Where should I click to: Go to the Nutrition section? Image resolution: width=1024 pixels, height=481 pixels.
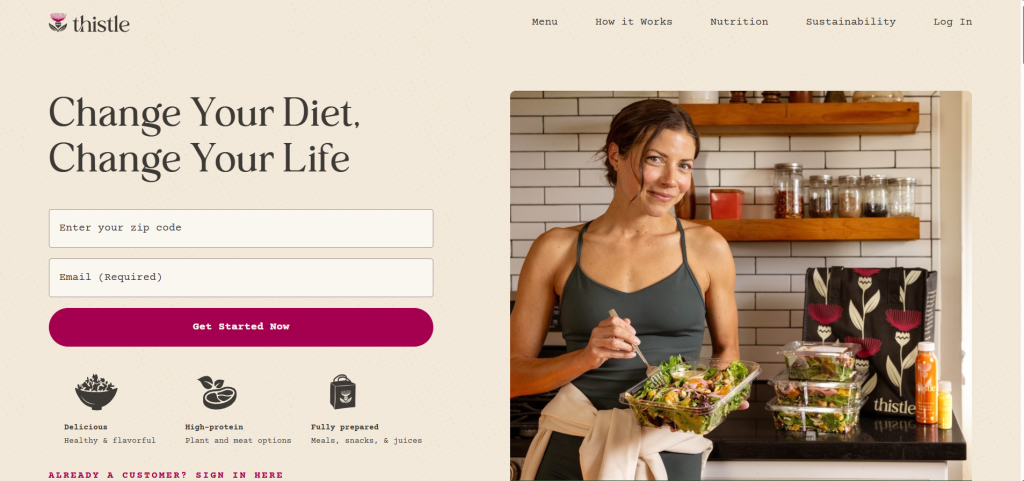coord(739,22)
